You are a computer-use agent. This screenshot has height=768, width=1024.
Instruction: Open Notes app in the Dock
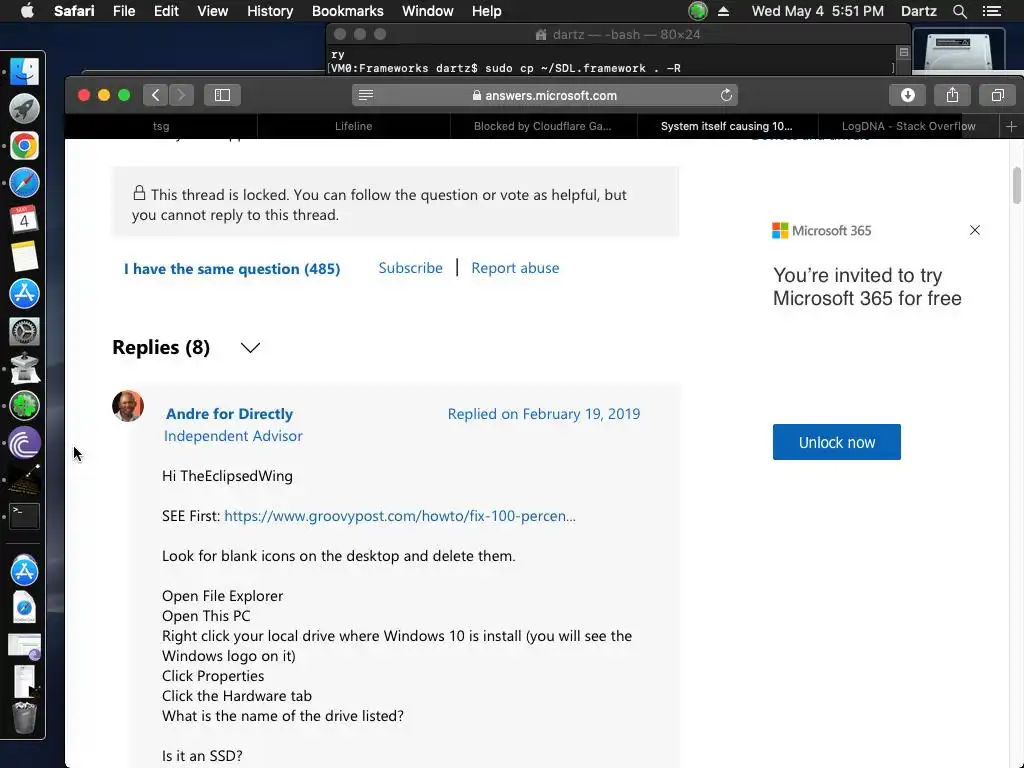click(24, 257)
